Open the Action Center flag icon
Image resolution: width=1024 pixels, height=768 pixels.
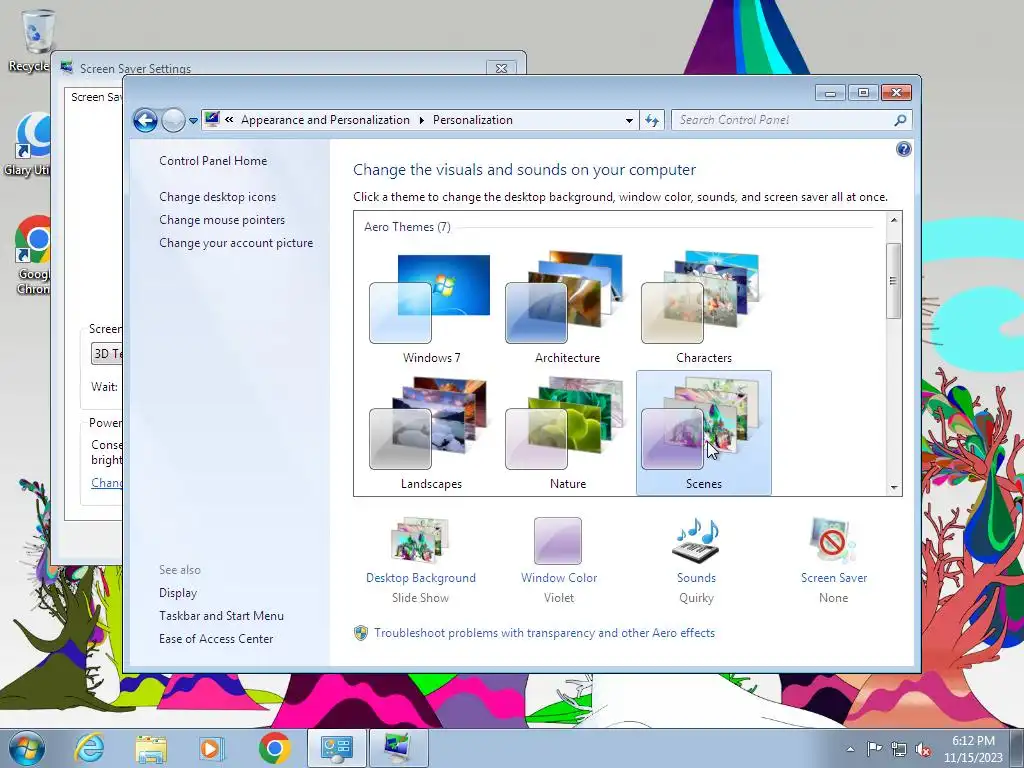click(874, 749)
